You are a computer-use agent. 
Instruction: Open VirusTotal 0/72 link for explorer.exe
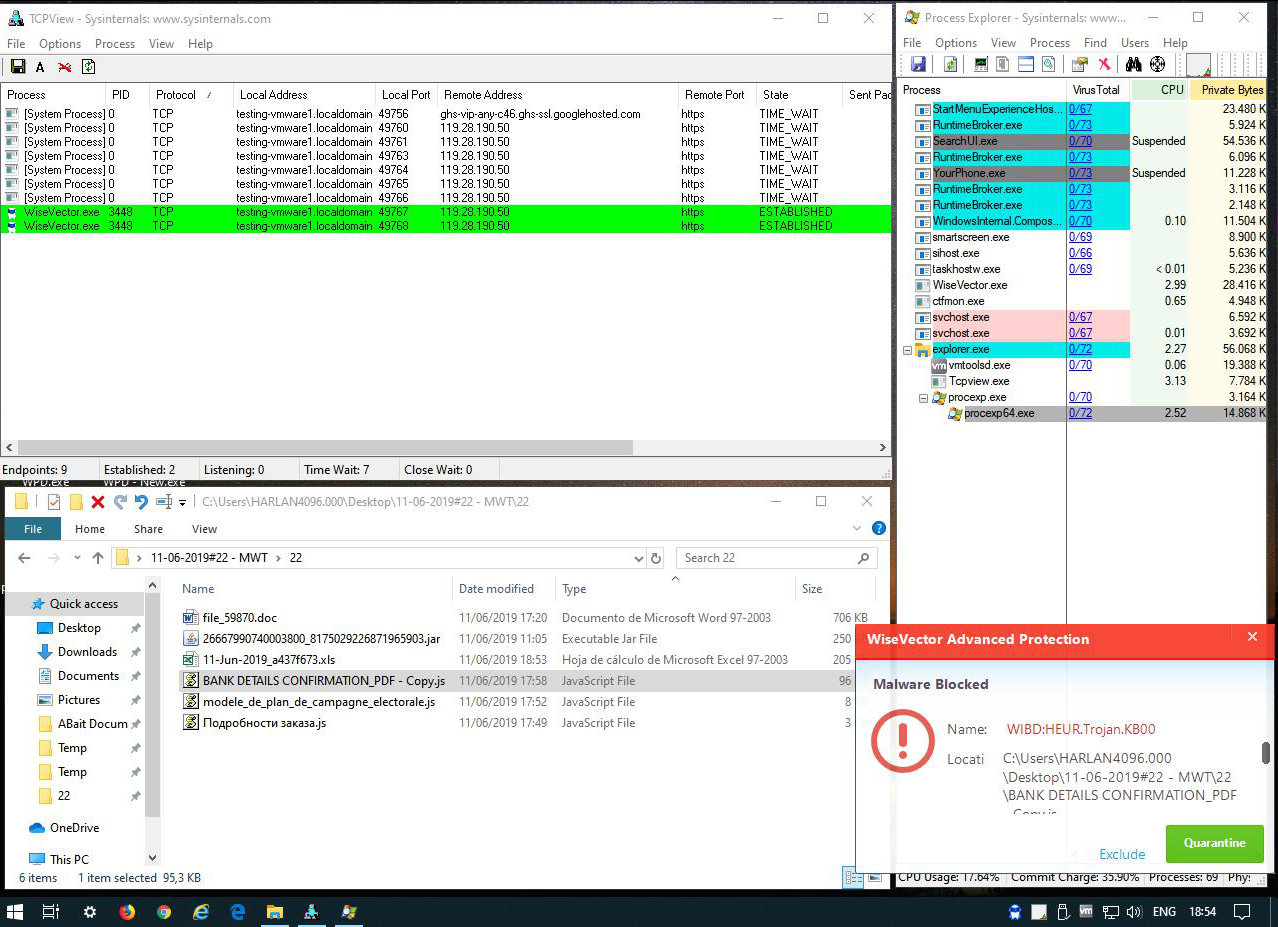tap(1080, 349)
